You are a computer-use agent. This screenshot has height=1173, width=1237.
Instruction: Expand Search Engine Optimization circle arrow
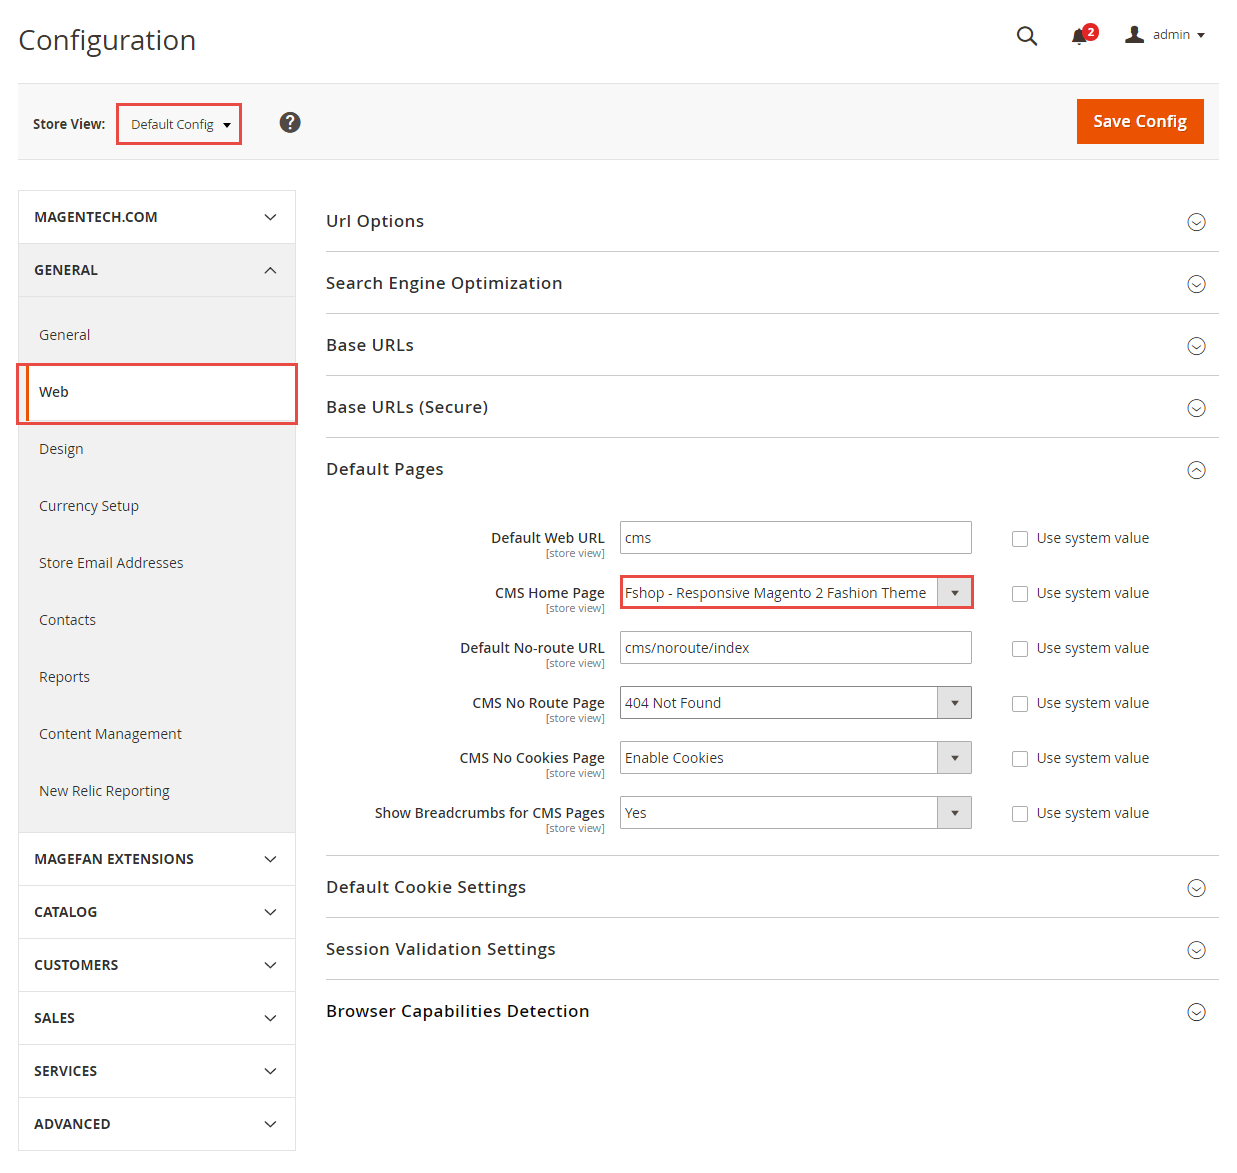tap(1196, 284)
